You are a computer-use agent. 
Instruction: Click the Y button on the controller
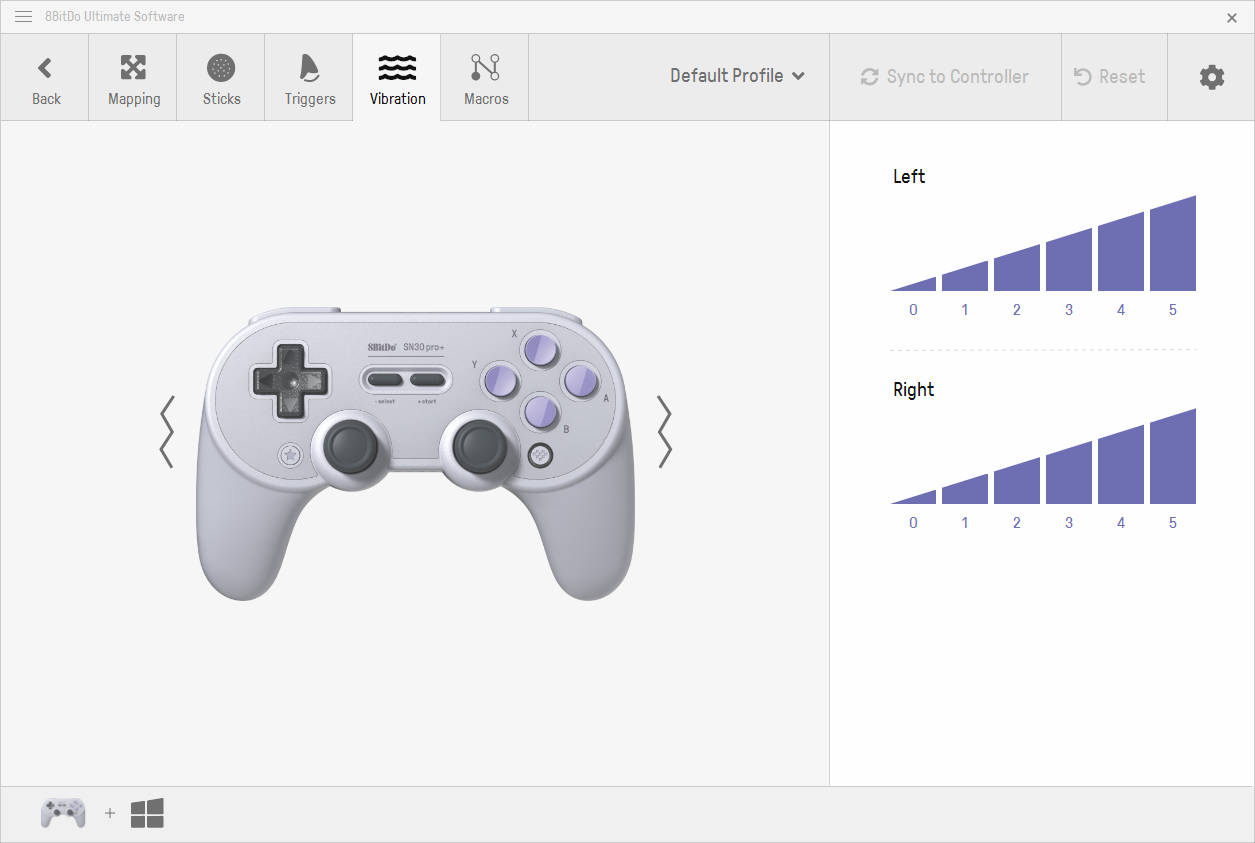(501, 381)
